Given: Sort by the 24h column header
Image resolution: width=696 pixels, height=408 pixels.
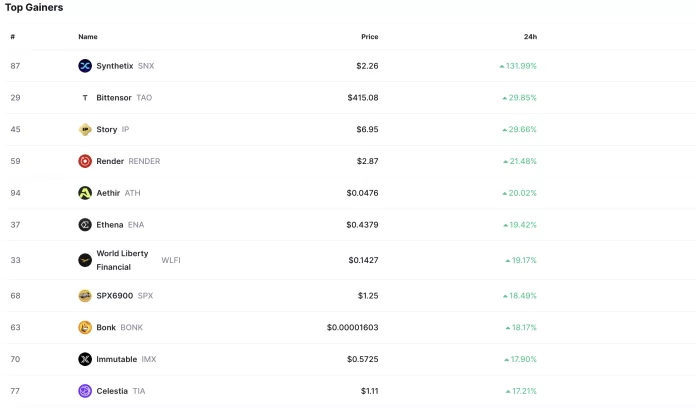Looking at the screenshot, I should (530, 37).
